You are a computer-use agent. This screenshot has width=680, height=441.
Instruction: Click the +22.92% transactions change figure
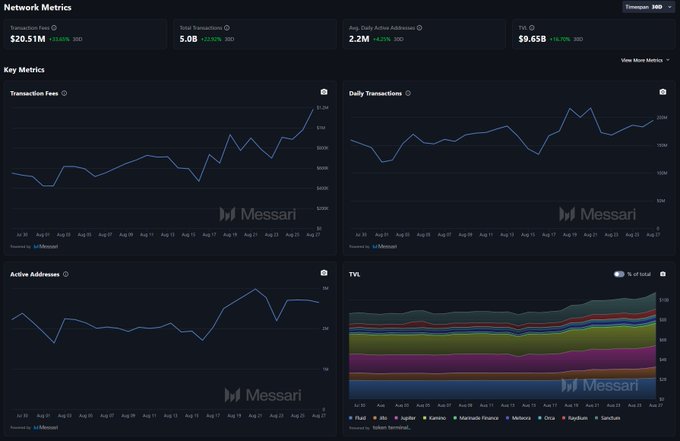click(211, 39)
